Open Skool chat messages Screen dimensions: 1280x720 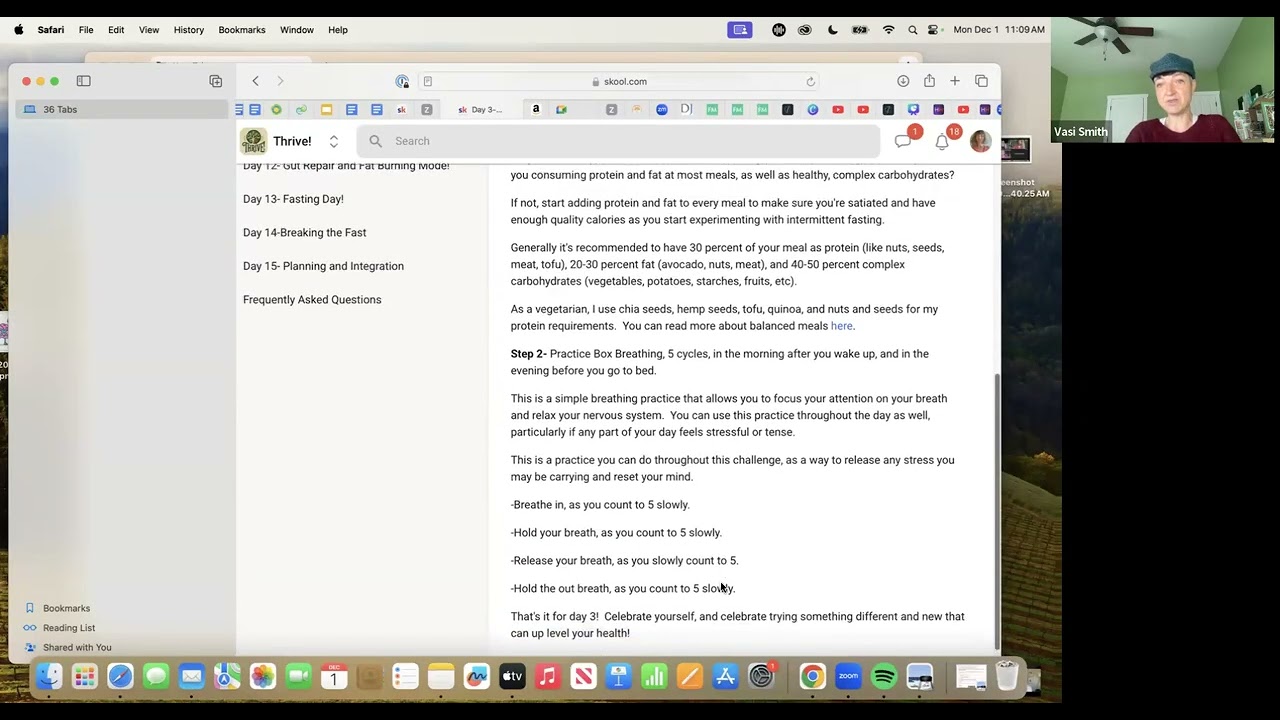pos(903,141)
